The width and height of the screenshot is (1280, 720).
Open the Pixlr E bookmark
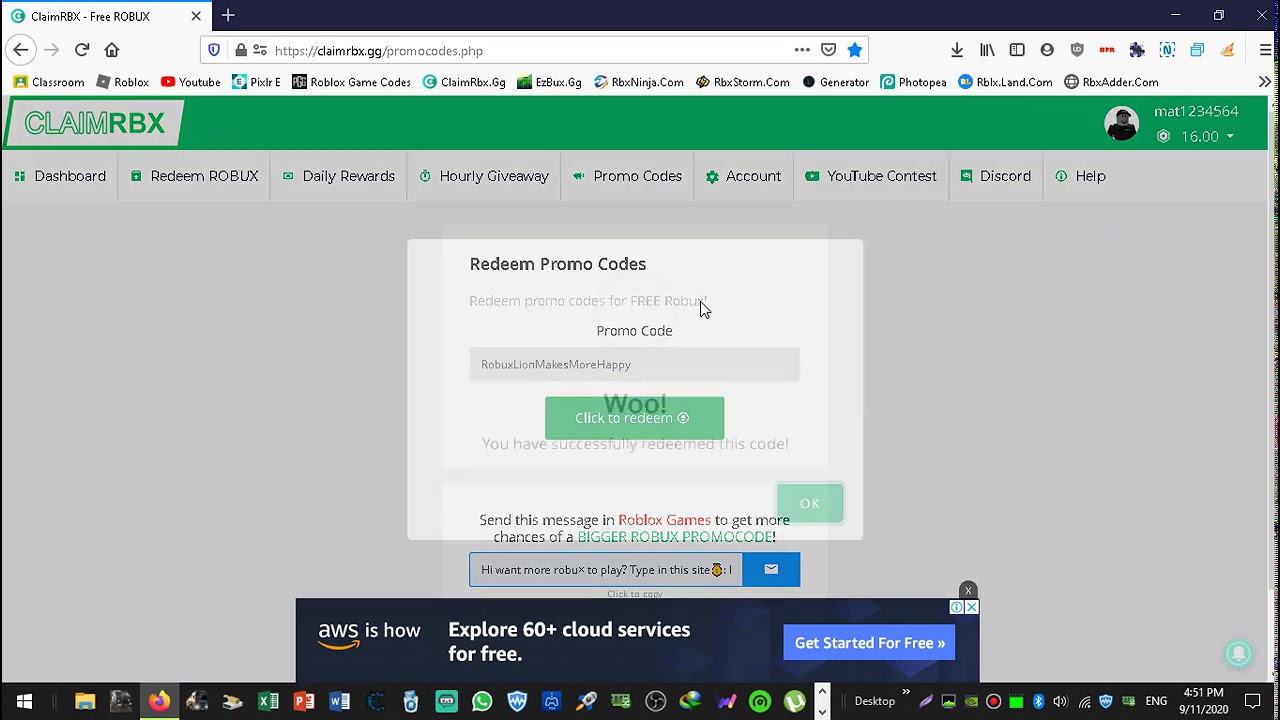click(x=256, y=82)
